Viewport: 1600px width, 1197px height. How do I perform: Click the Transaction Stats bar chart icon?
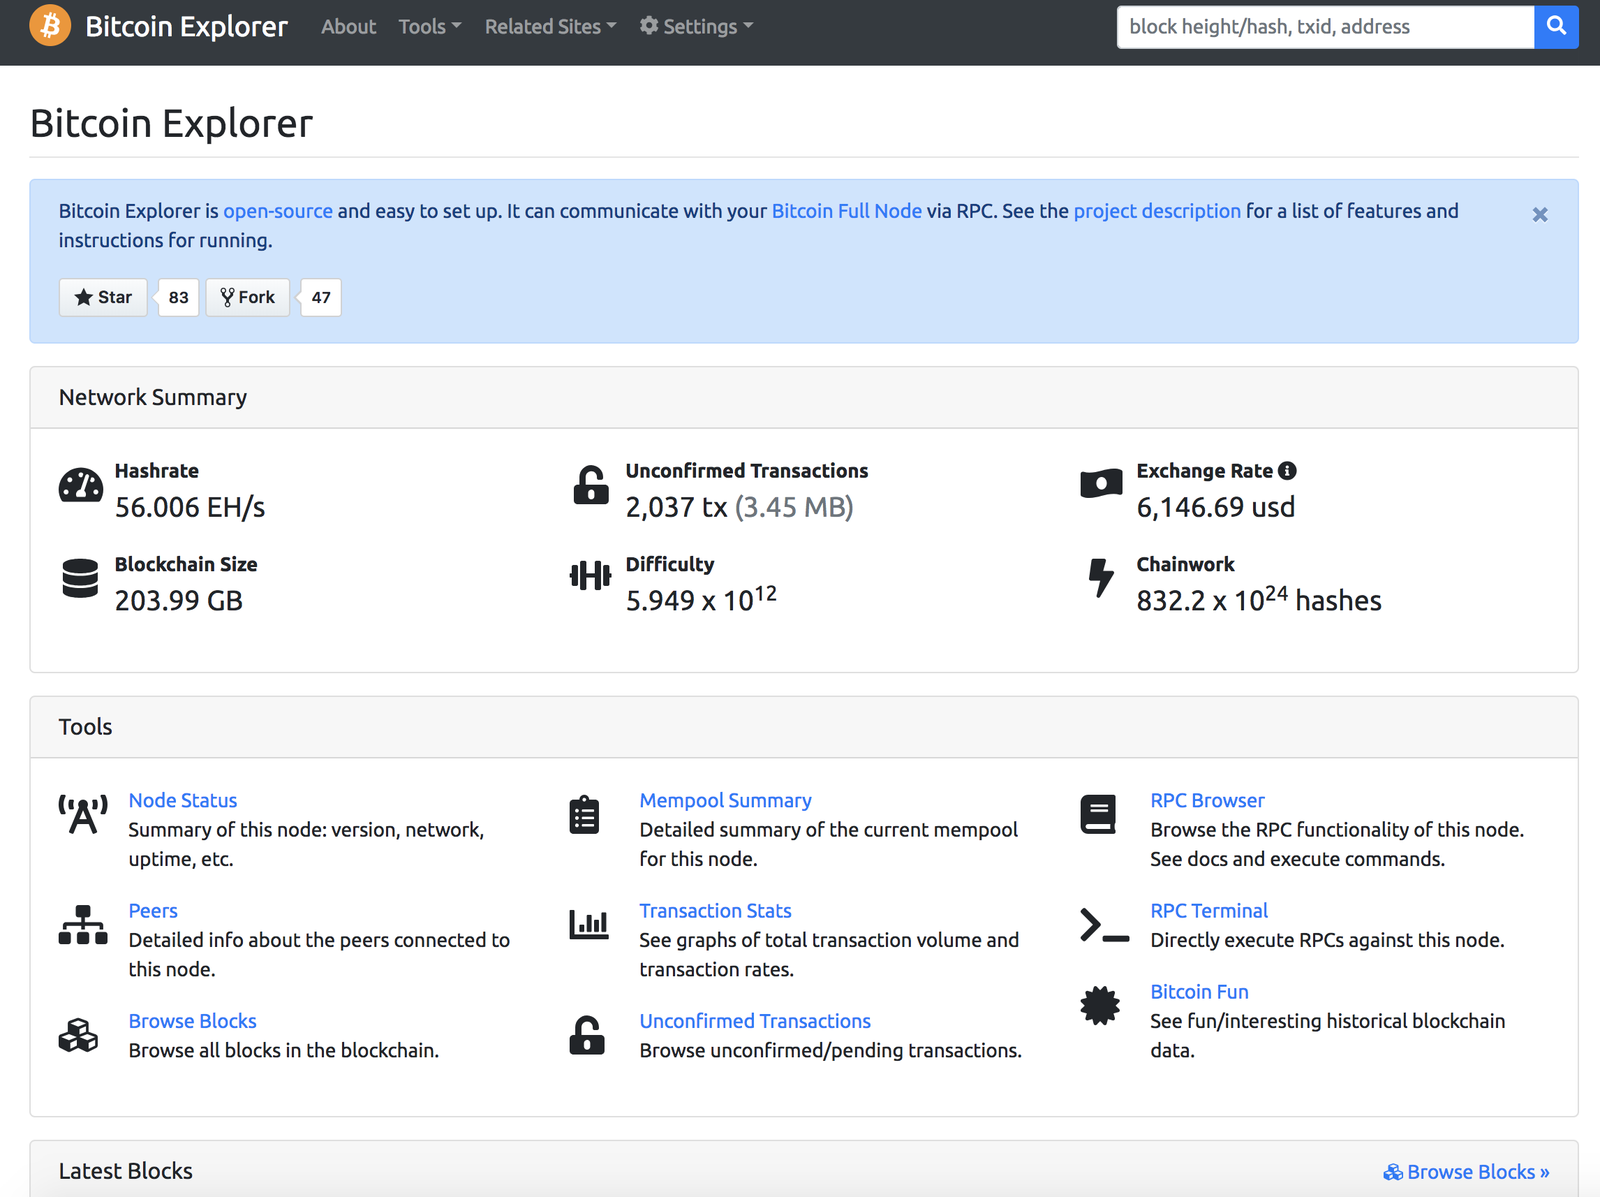[589, 924]
